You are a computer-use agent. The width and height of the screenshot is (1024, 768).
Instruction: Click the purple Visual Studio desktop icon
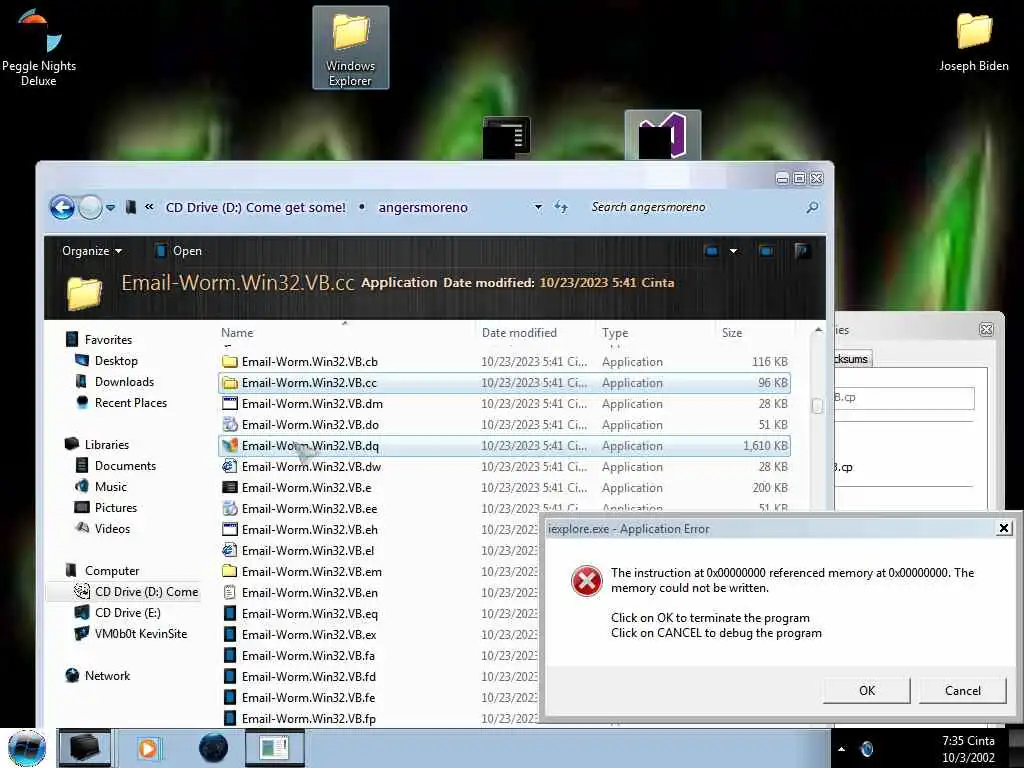click(663, 135)
